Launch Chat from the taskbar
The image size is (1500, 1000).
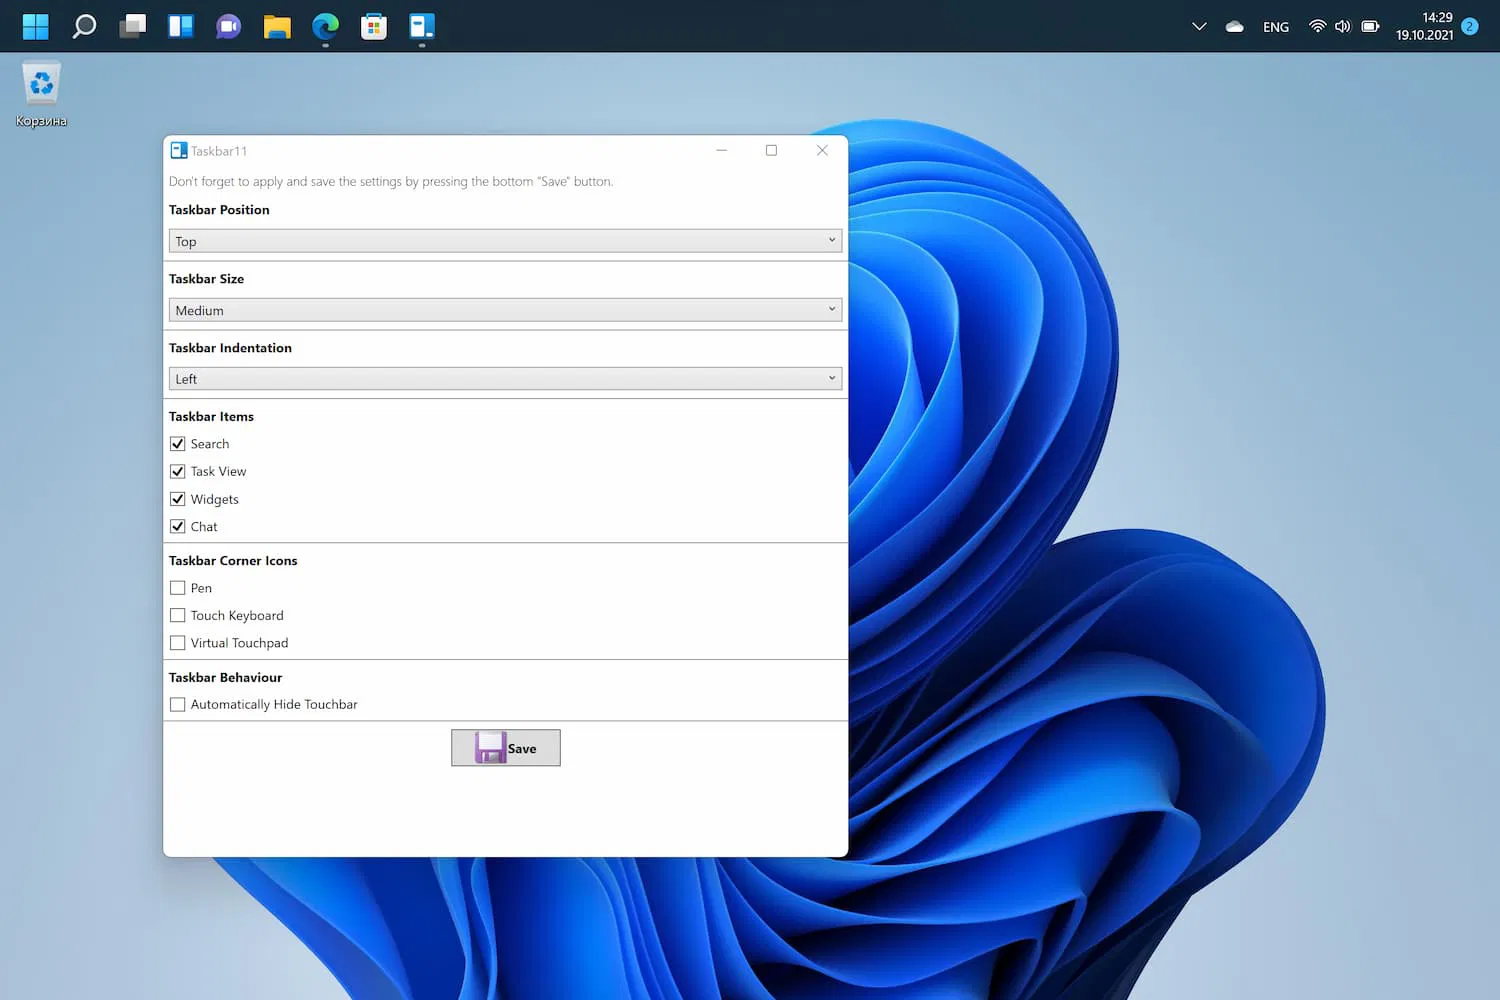pos(229,26)
